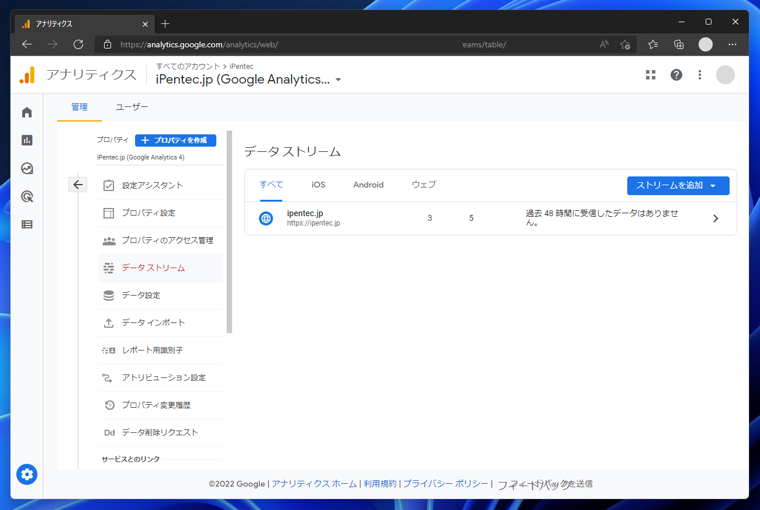Open レポート用識別子 menu item

coord(161,350)
